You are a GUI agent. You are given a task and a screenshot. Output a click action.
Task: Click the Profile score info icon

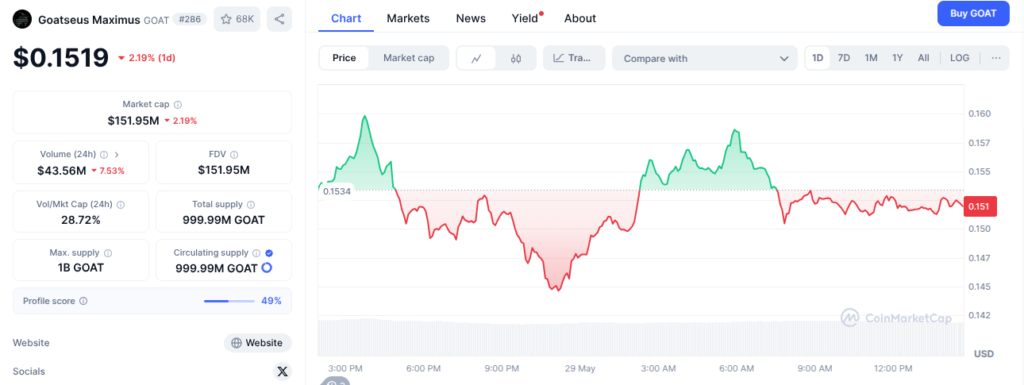[84, 301]
